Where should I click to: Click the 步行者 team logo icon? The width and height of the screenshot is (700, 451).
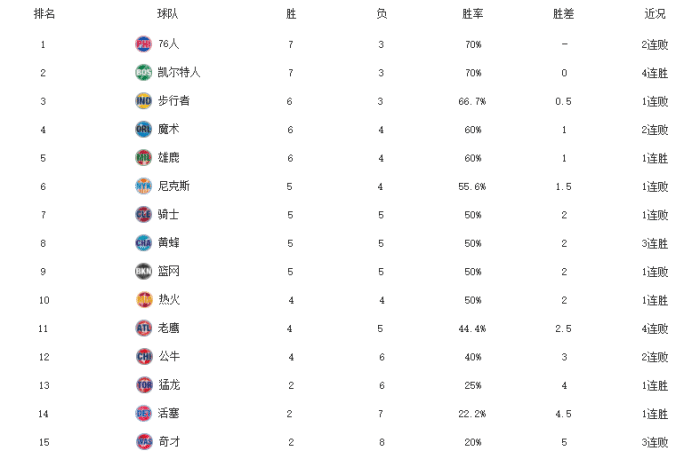(143, 101)
